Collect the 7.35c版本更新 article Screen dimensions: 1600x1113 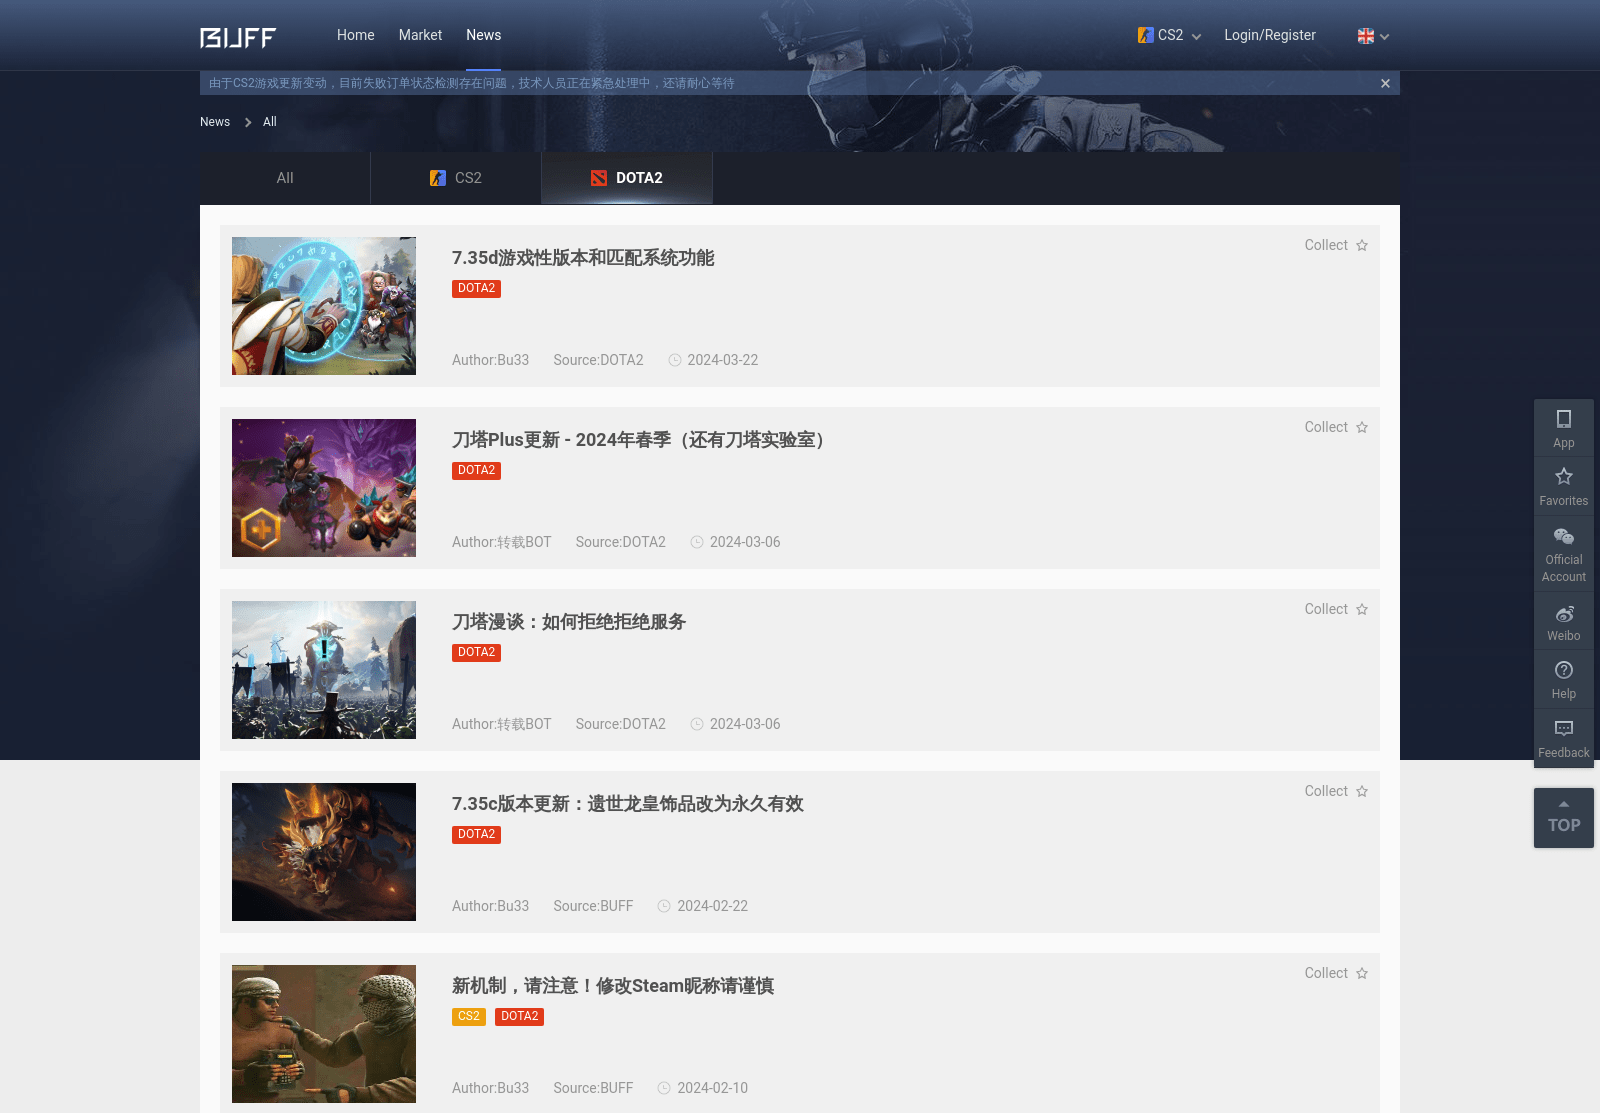point(1336,791)
